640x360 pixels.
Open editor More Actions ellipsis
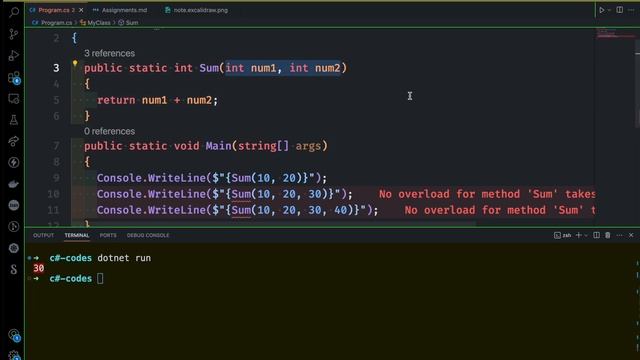[x=631, y=10]
